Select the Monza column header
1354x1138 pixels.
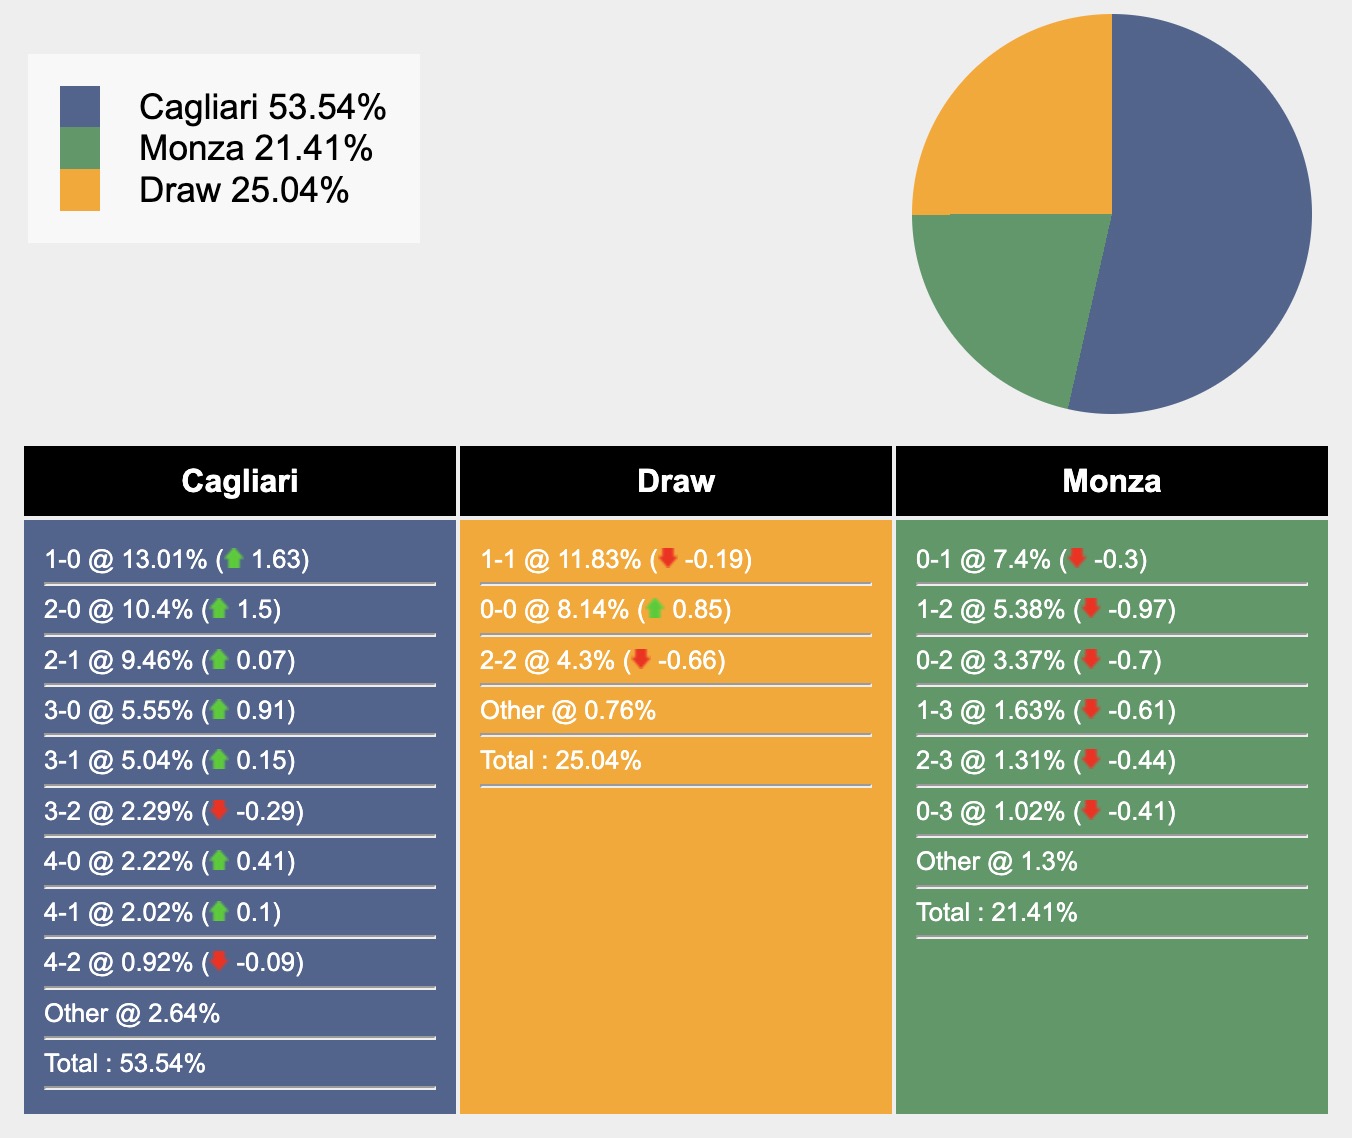click(1112, 481)
